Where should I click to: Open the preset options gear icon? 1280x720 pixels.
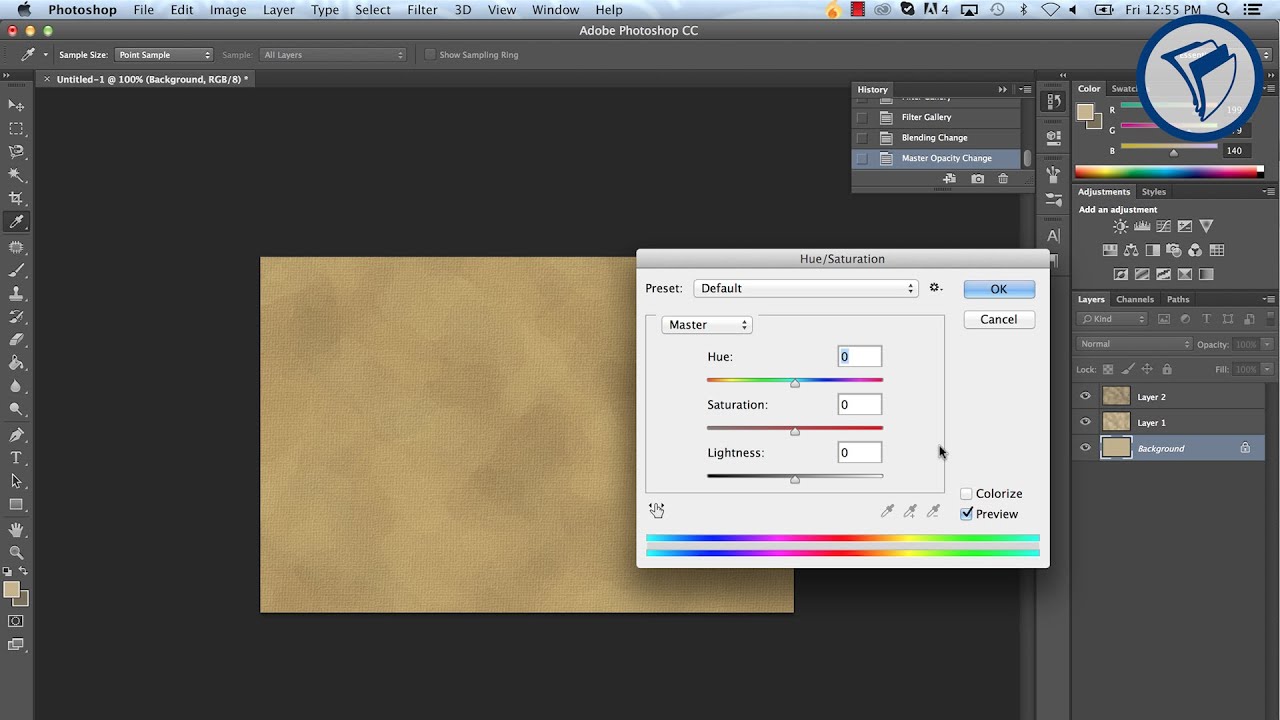click(936, 288)
